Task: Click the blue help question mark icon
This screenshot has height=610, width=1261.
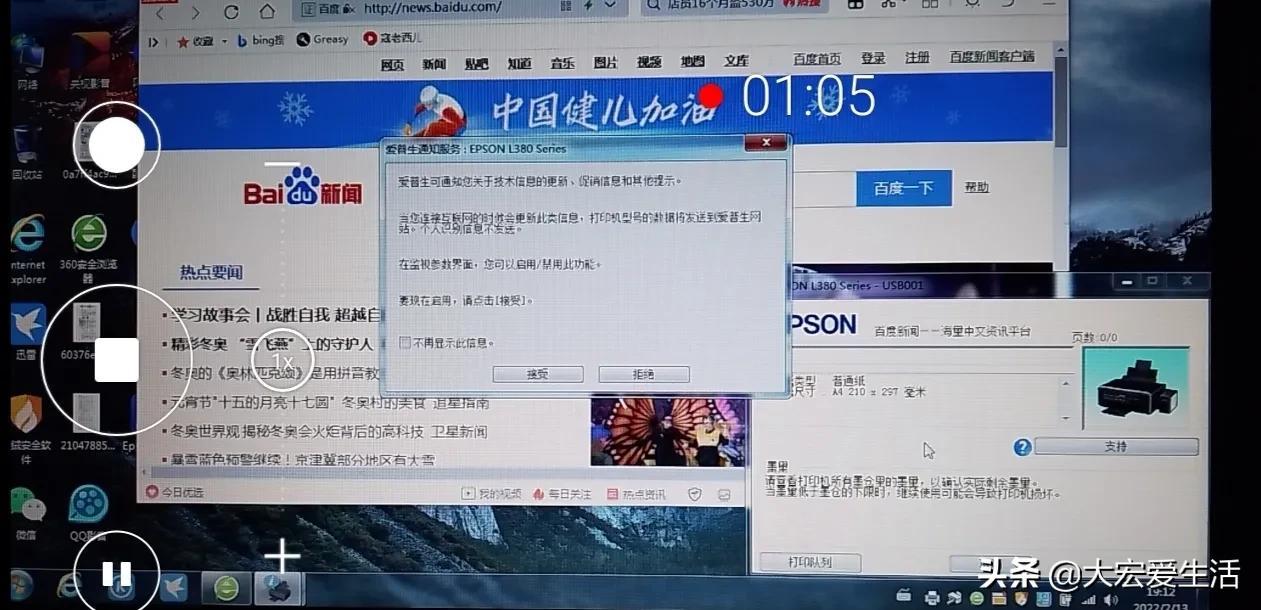Action: coord(1021,447)
